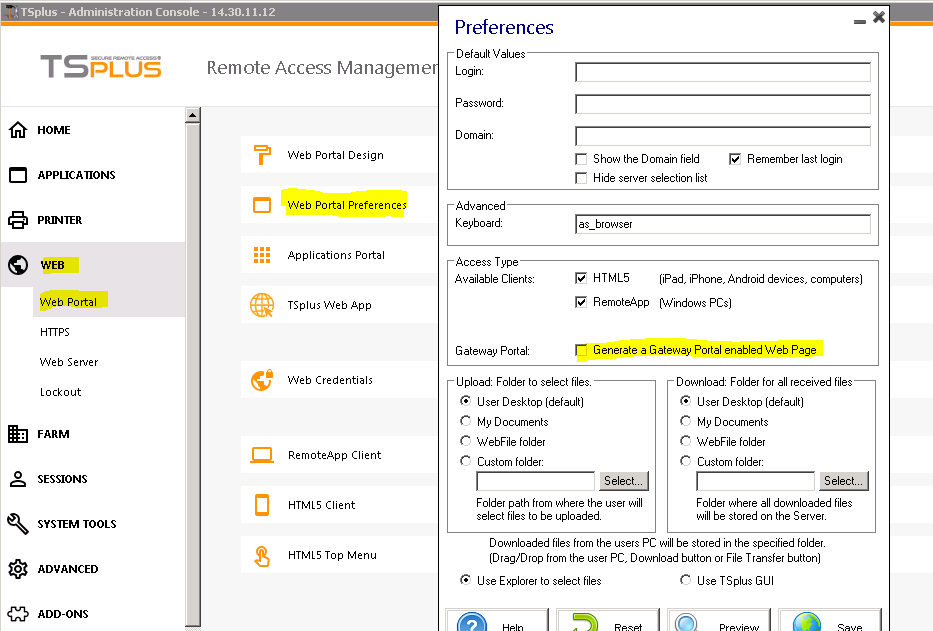The width and height of the screenshot is (933, 631).
Task: Select HTTPS under the Web menu
Action: (x=55, y=332)
